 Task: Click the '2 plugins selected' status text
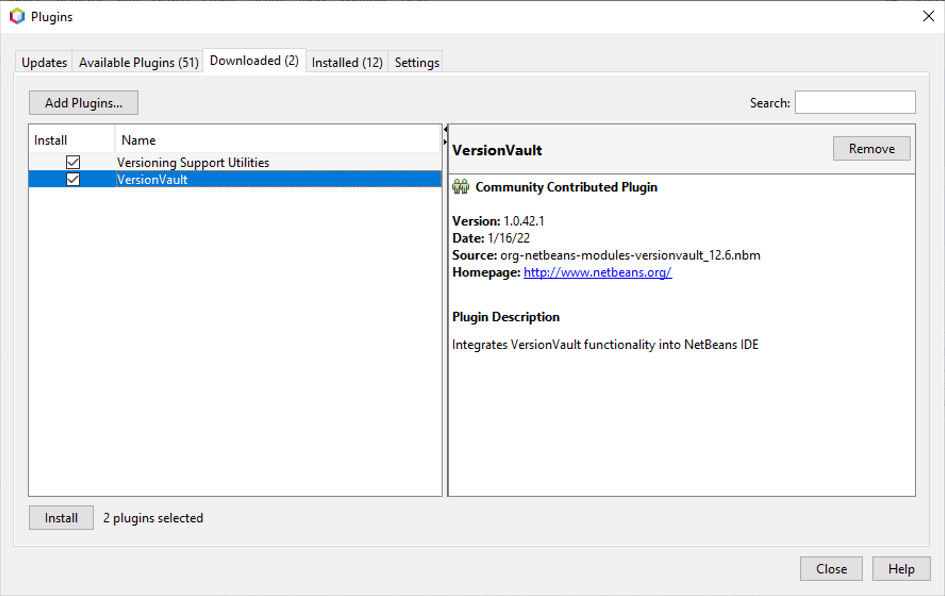(153, 518)
